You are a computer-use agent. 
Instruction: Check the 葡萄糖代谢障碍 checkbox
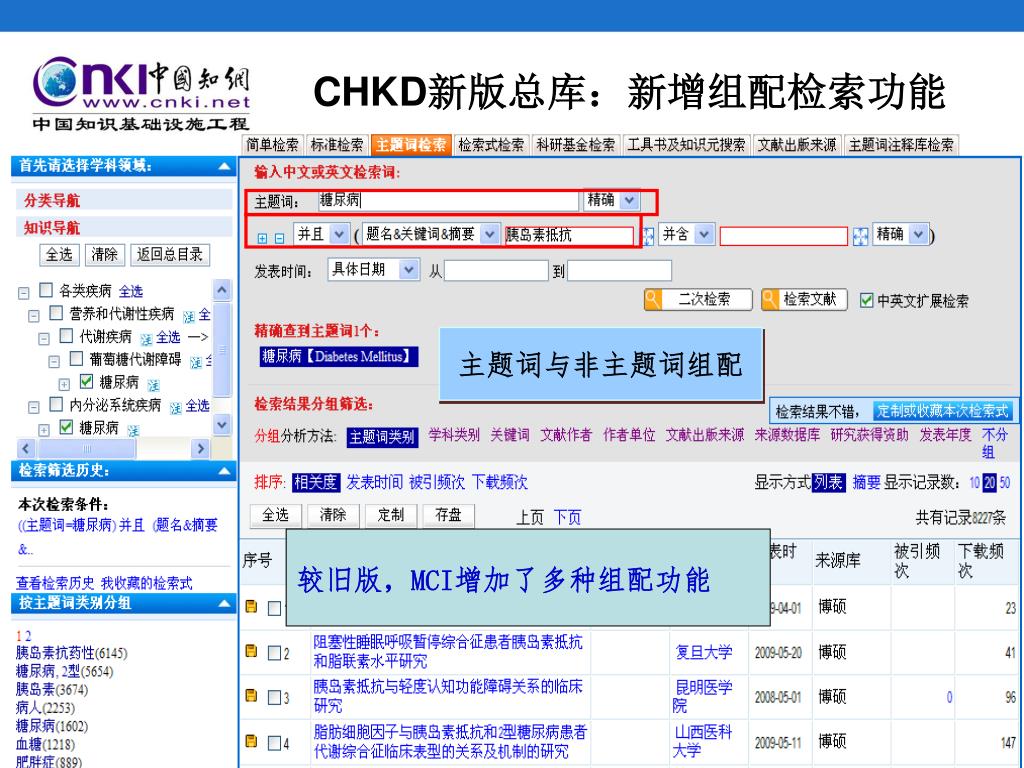[76, 358]
